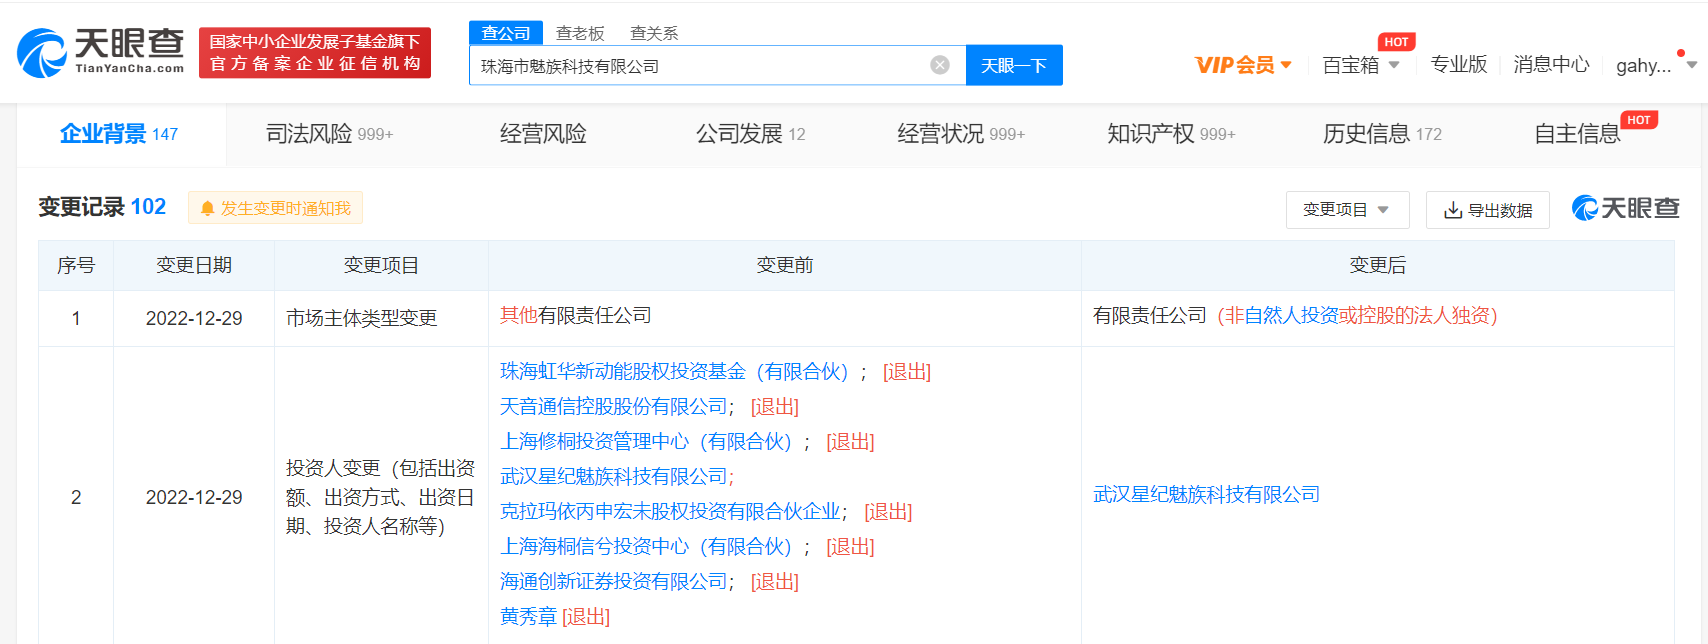Viewport: 1708px width, 644px height.
Task: Click 发生变更时通知我 button
Action: click(275, 208)
